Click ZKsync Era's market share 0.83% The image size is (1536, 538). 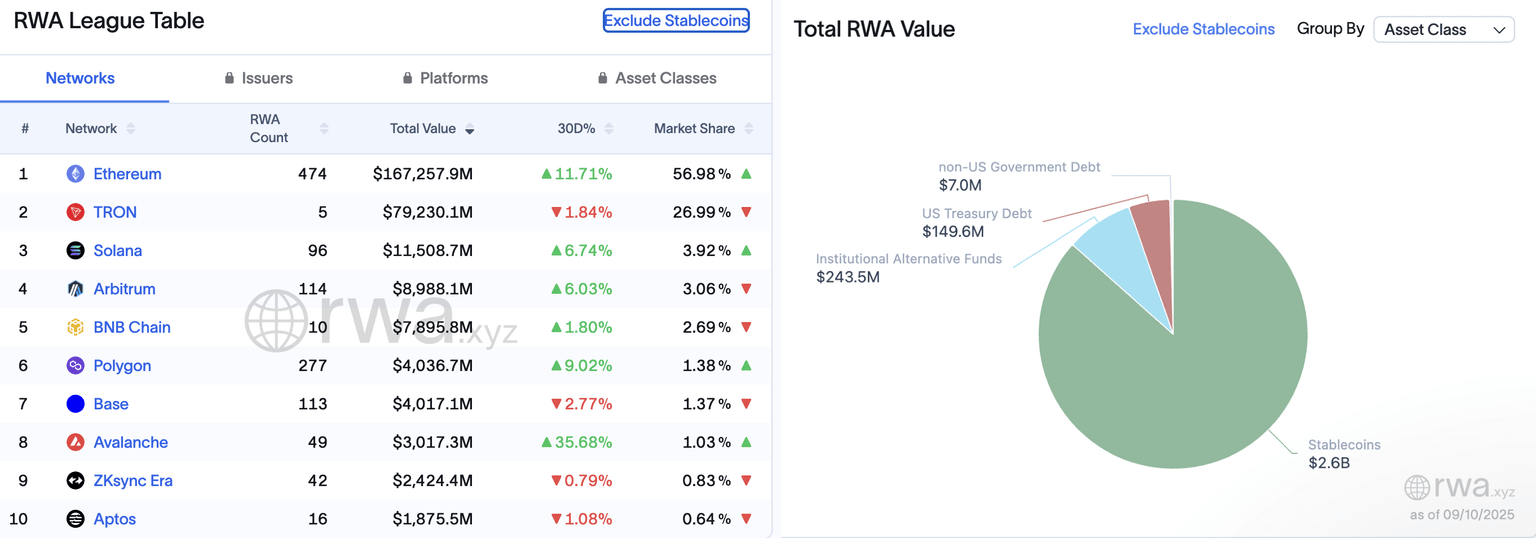[x=707, y=481]
